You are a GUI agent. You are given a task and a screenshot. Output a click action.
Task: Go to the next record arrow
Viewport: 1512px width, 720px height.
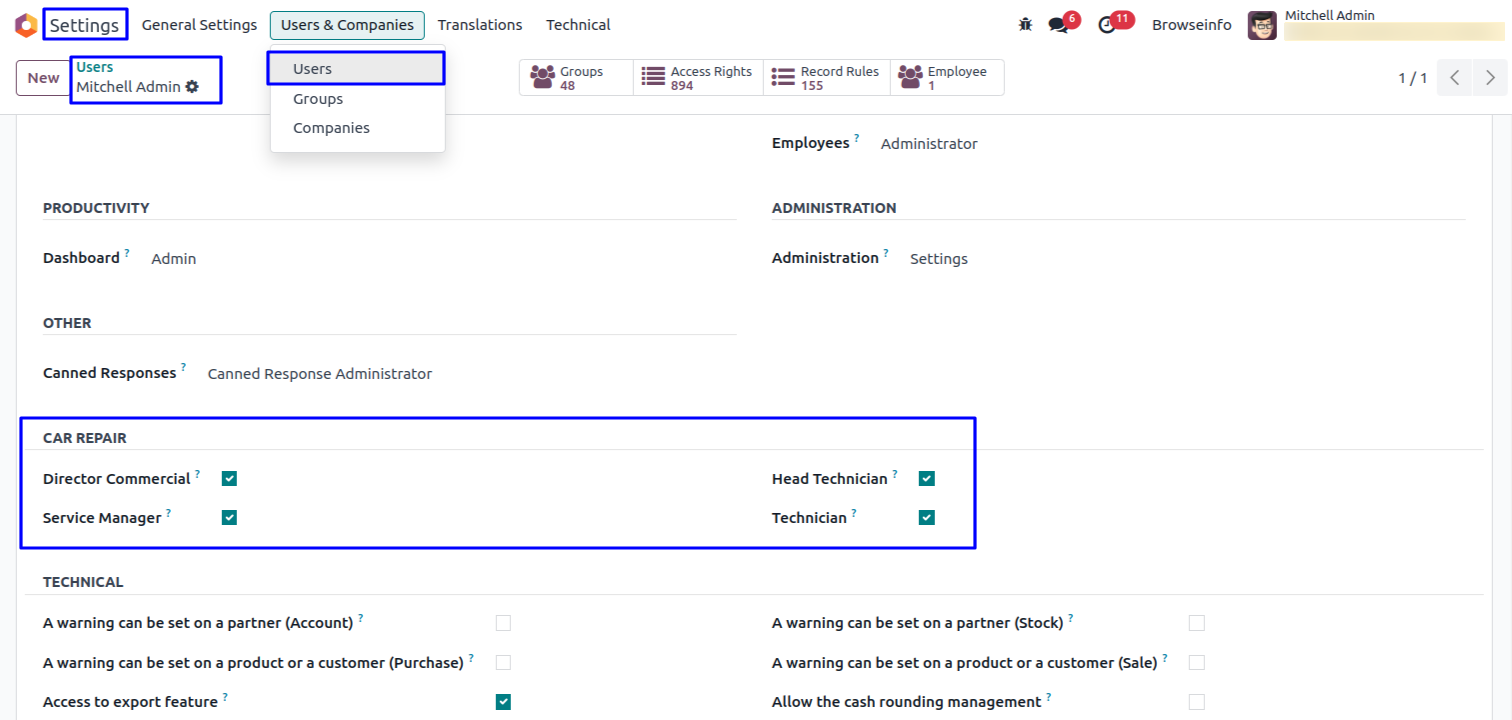1490,78
